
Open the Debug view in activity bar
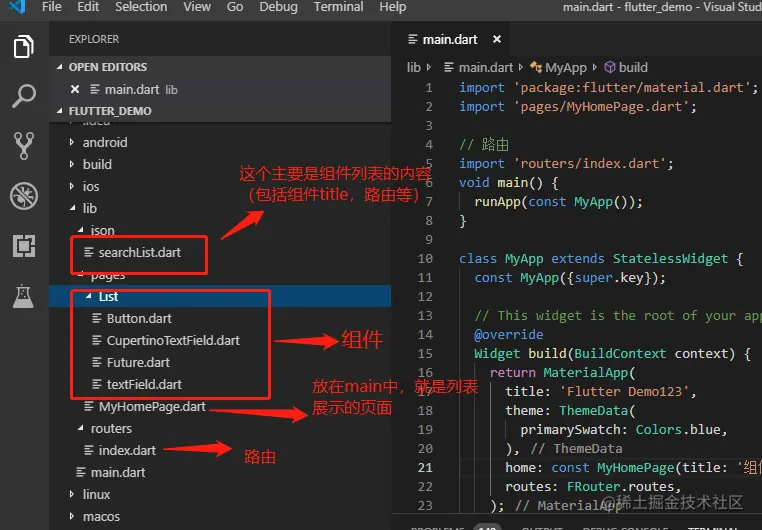tap(23, 196)
